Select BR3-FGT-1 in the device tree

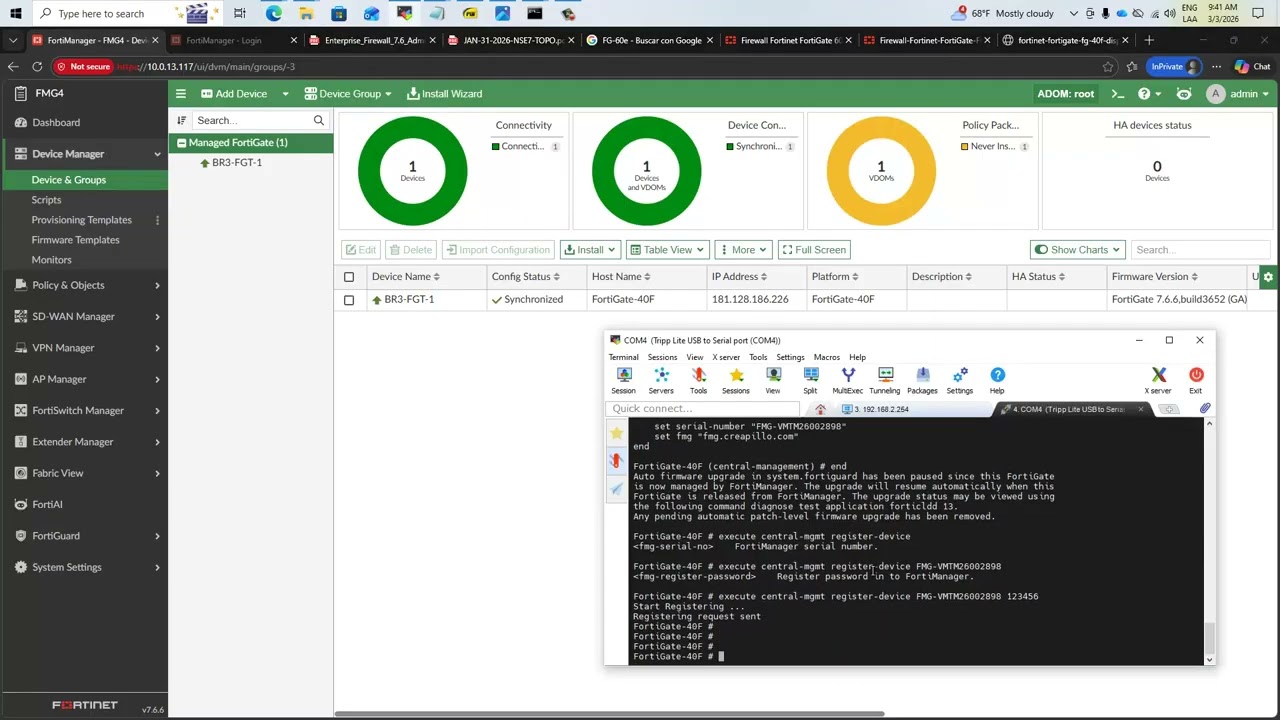pos(237,163)
